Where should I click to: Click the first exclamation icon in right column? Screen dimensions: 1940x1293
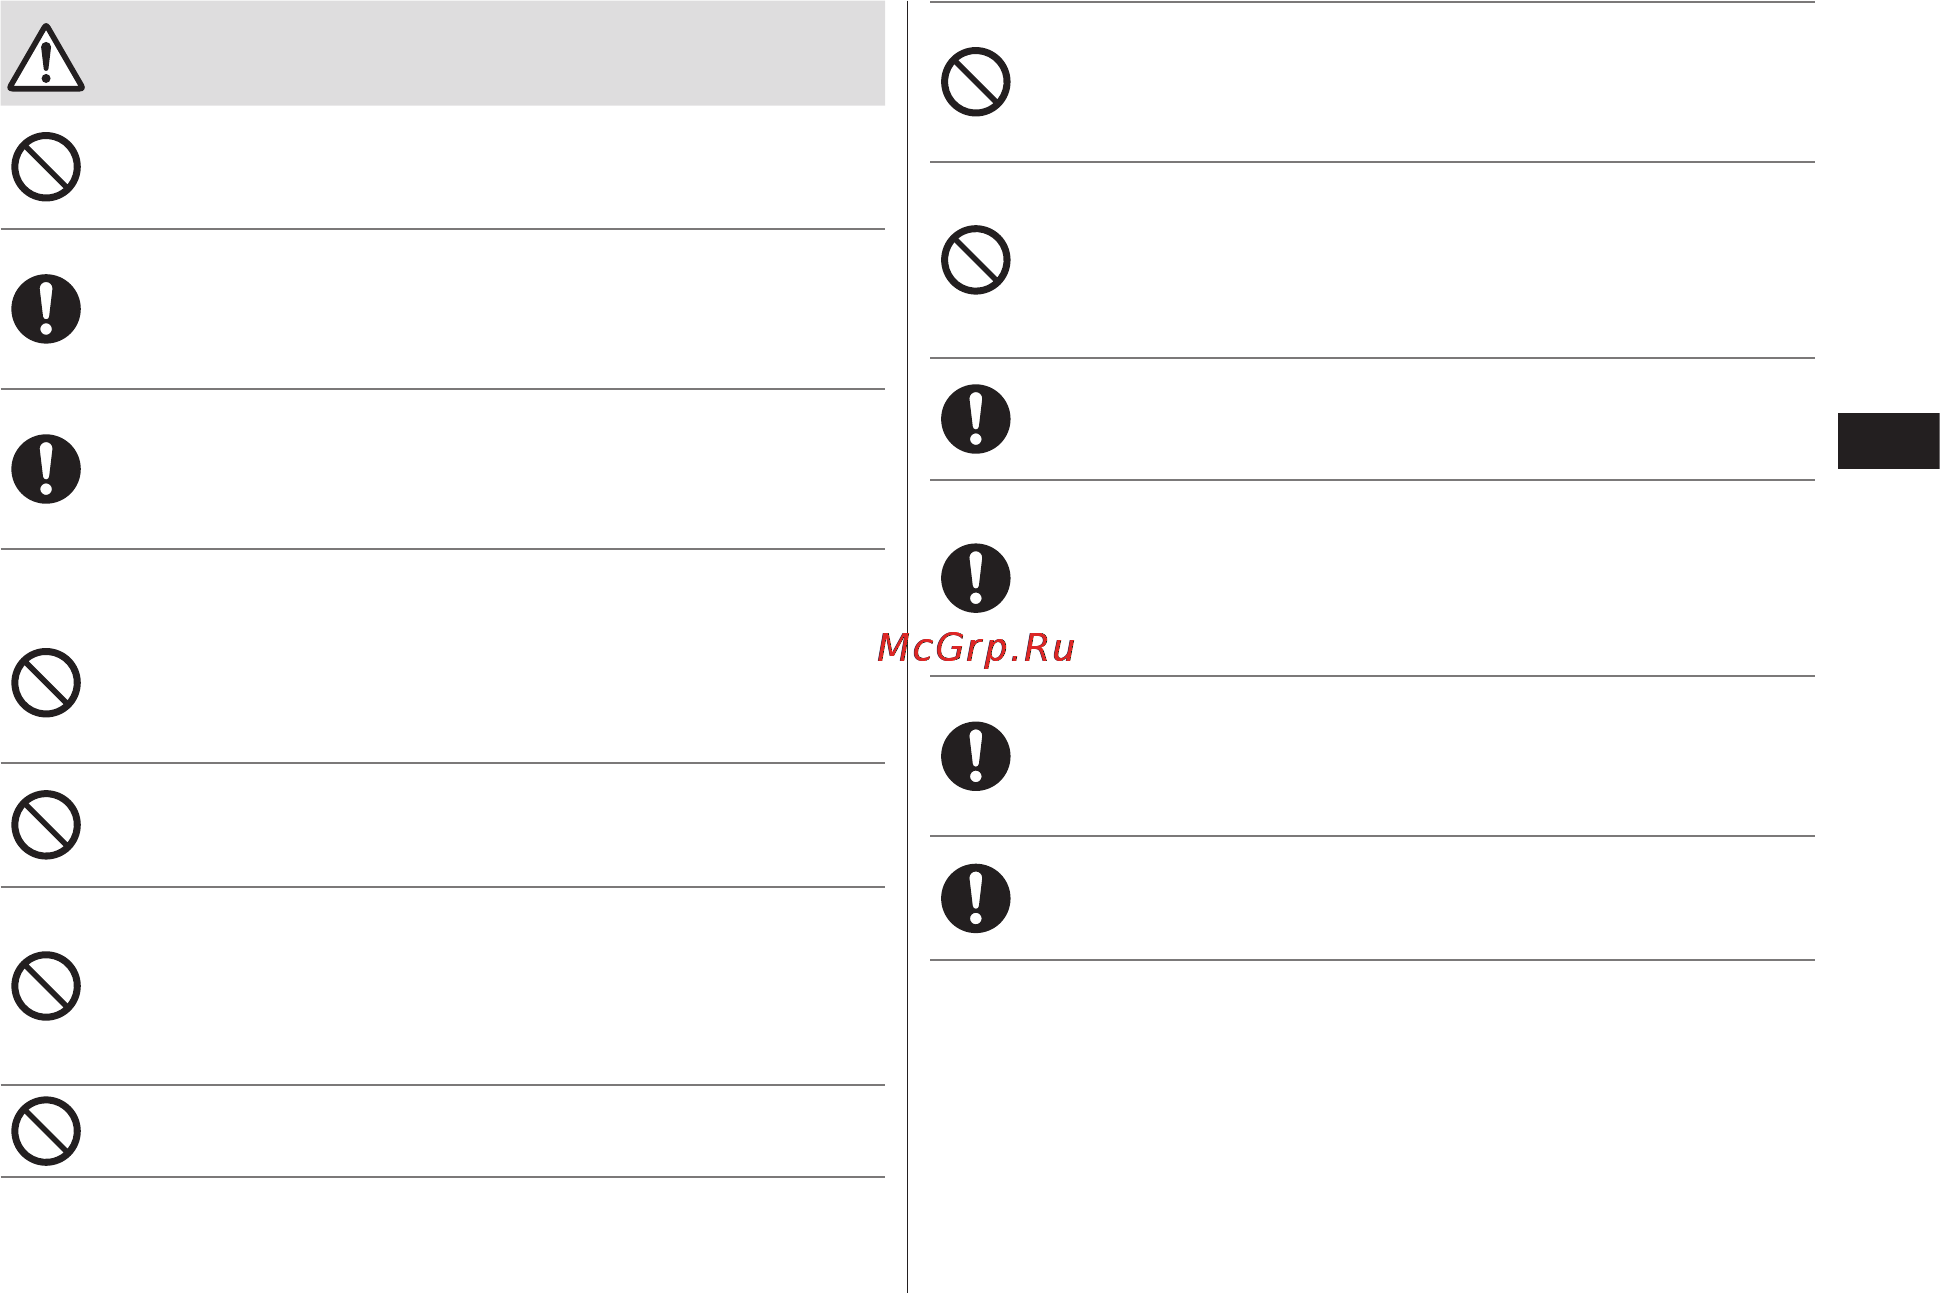(x=976, y=419)
